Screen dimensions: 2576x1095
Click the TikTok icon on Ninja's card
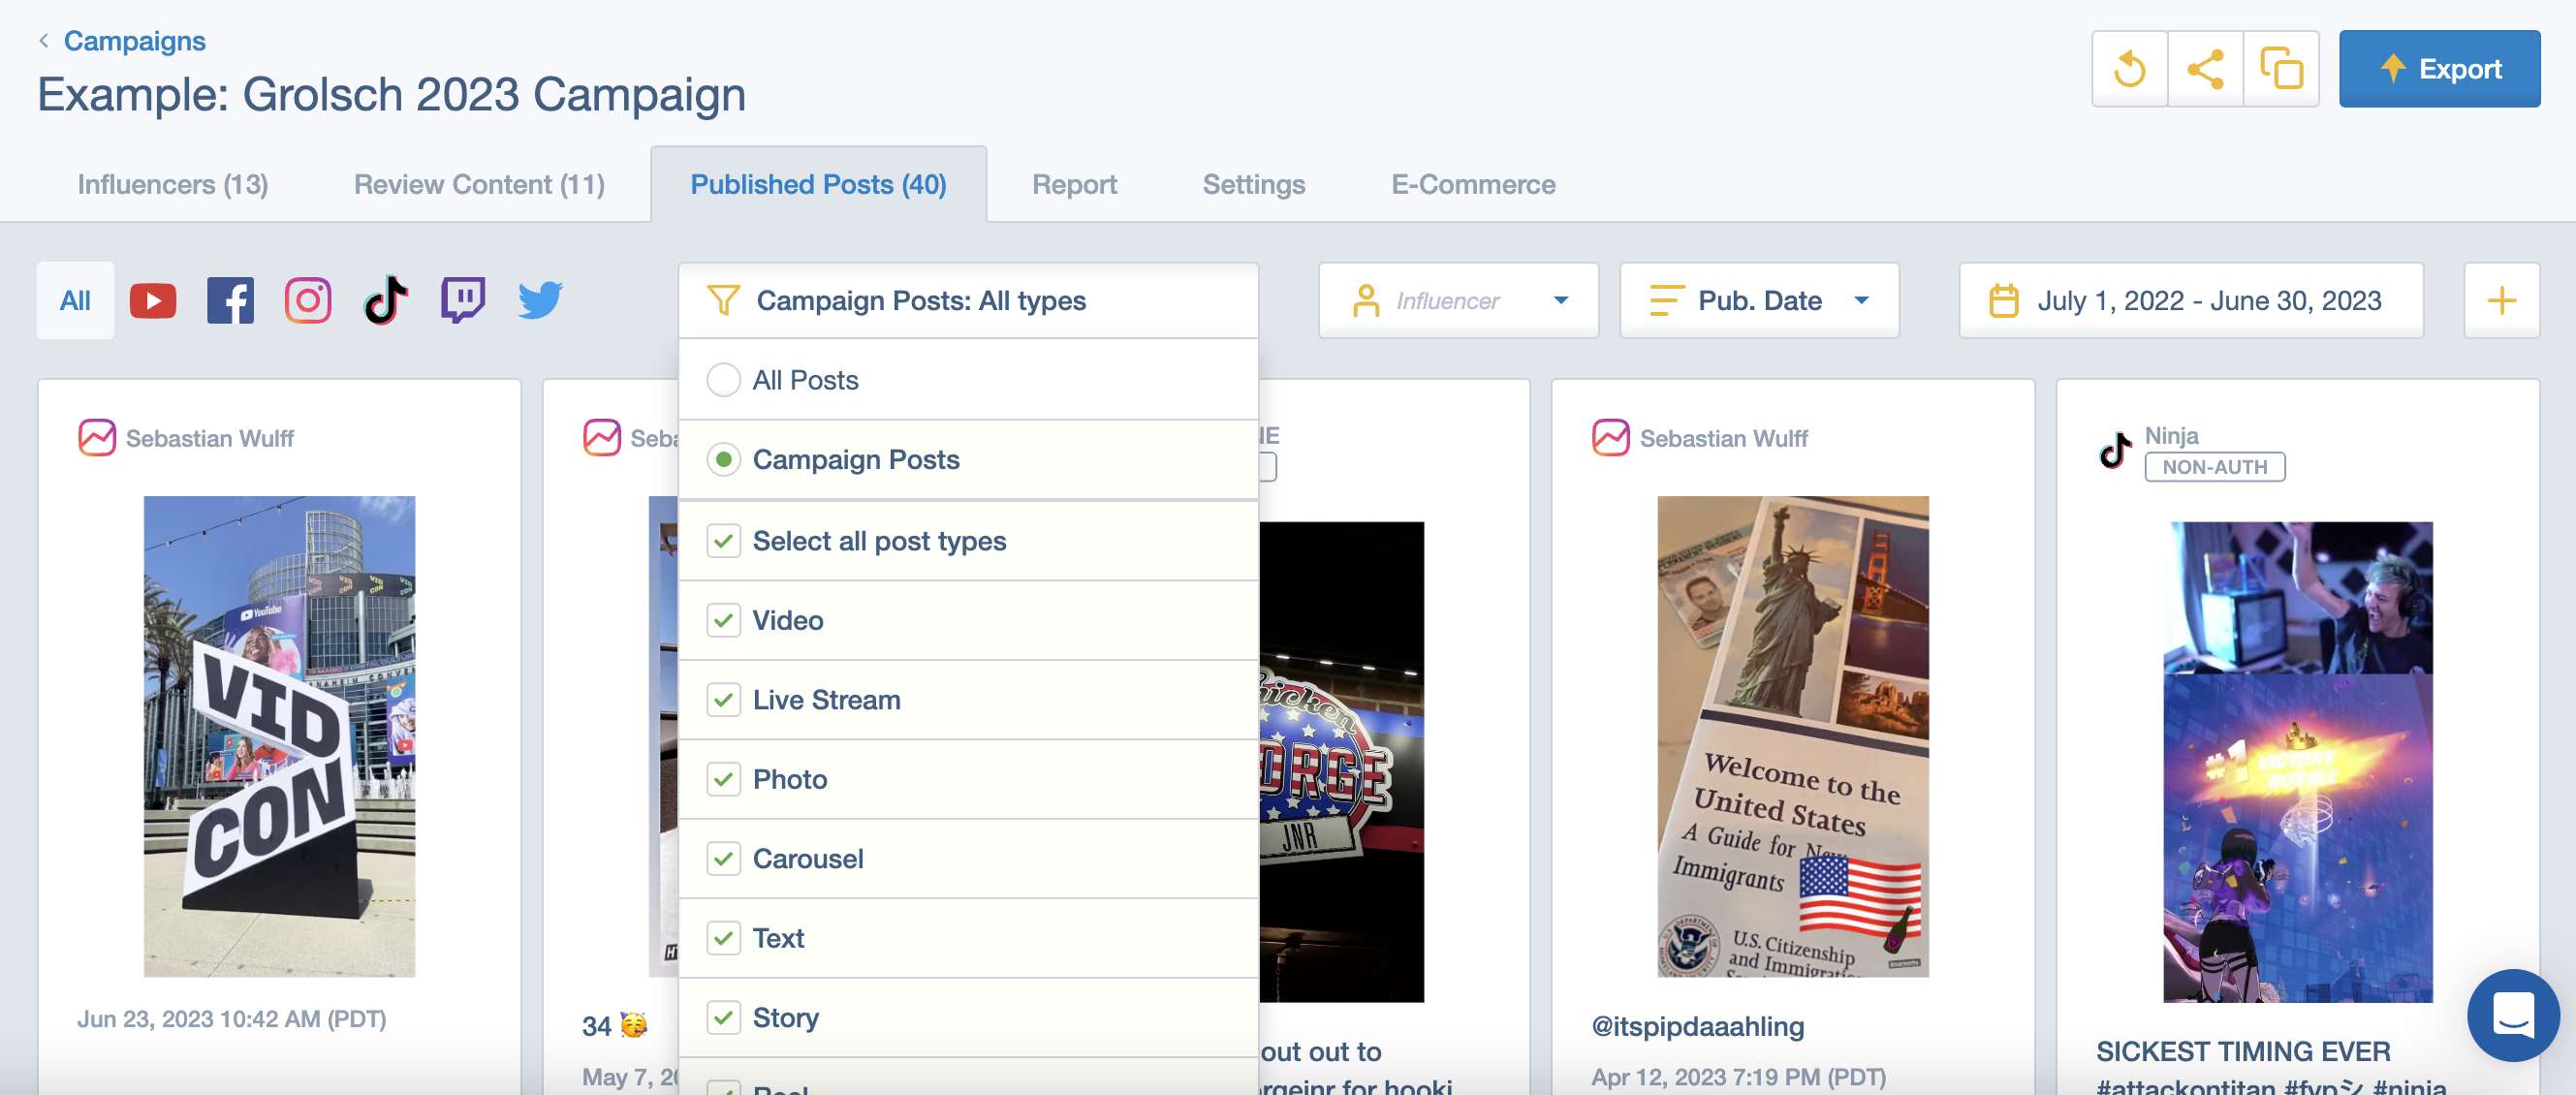pos(2114,450)
